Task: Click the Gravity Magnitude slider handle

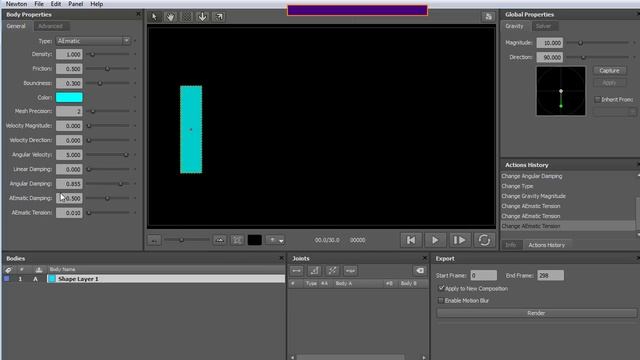Action: [x=580, y=42]
